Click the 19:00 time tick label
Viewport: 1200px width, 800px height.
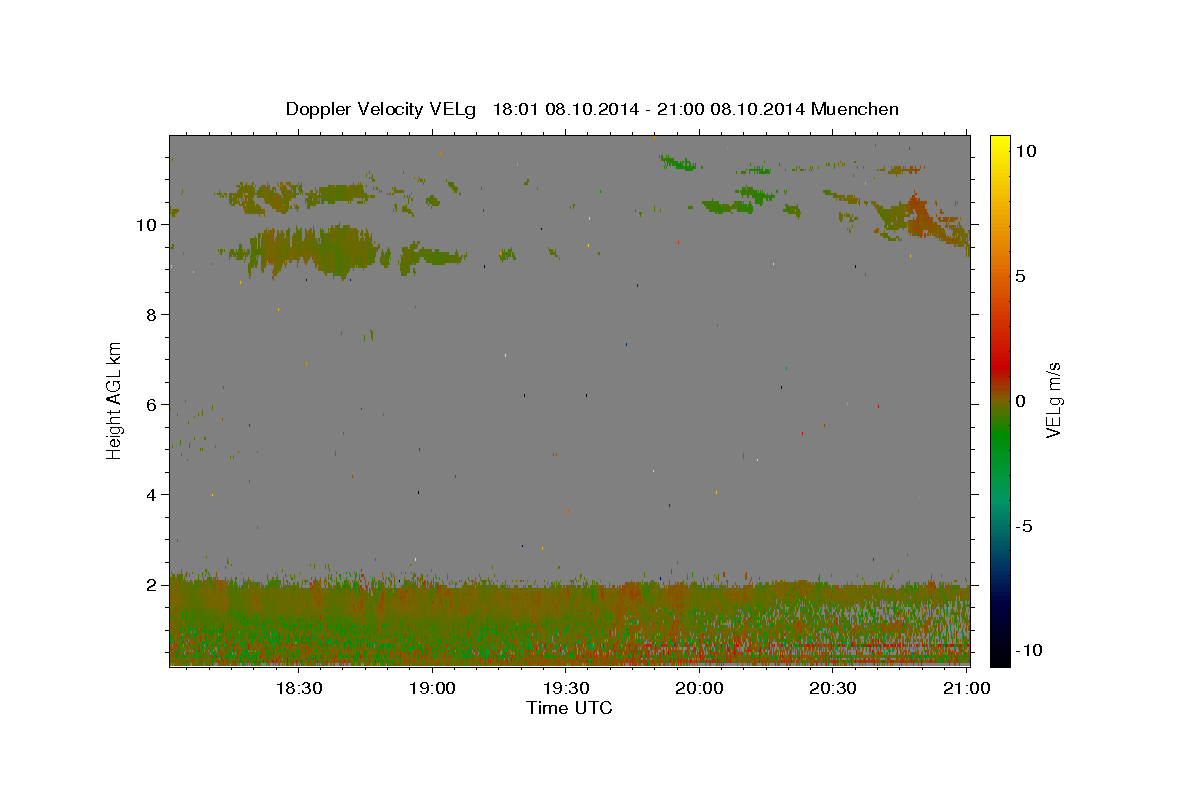(432, 687)
